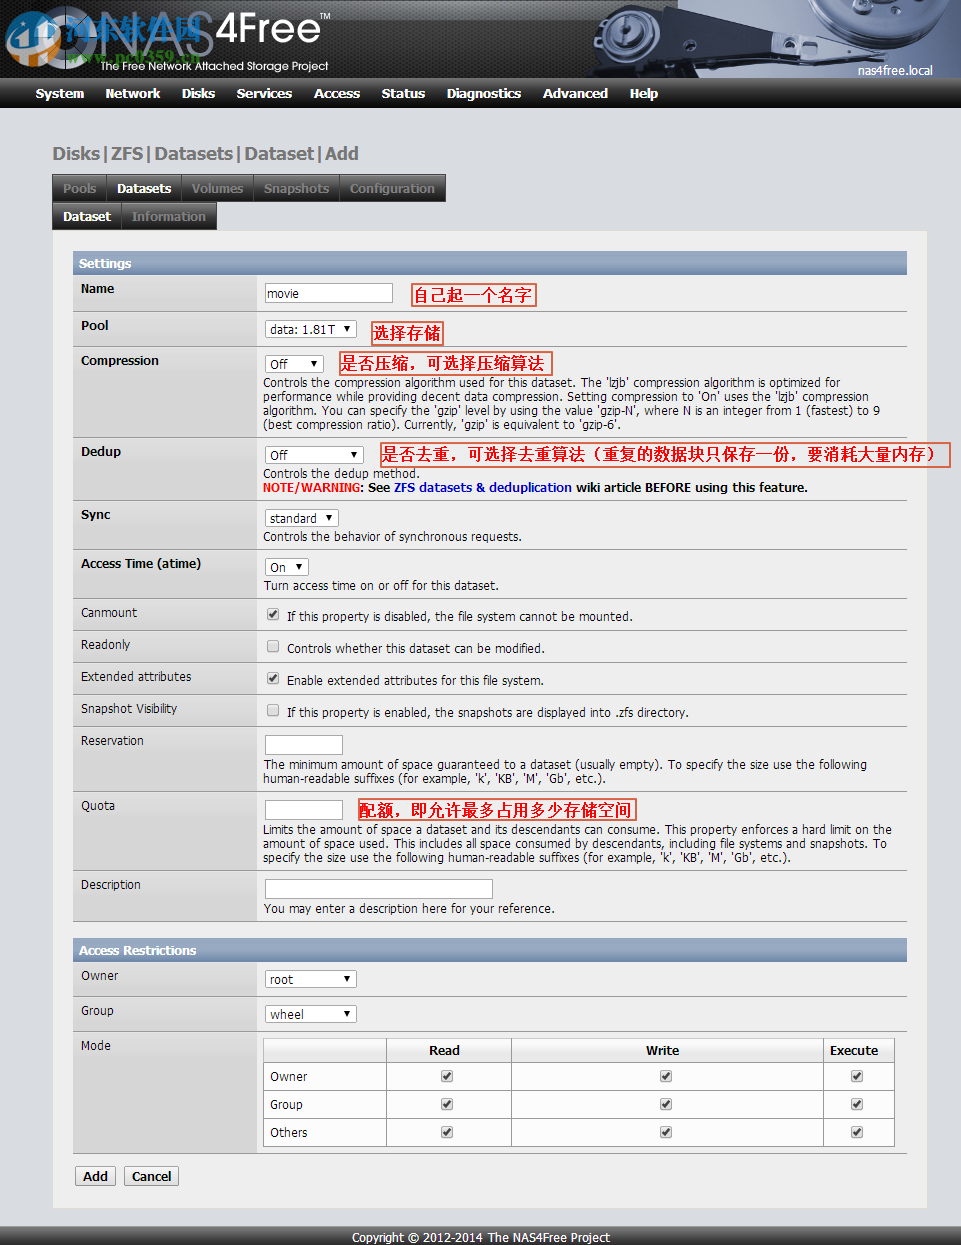
Task: Open the Sync behavior dropdown
Action: [301, 518]
